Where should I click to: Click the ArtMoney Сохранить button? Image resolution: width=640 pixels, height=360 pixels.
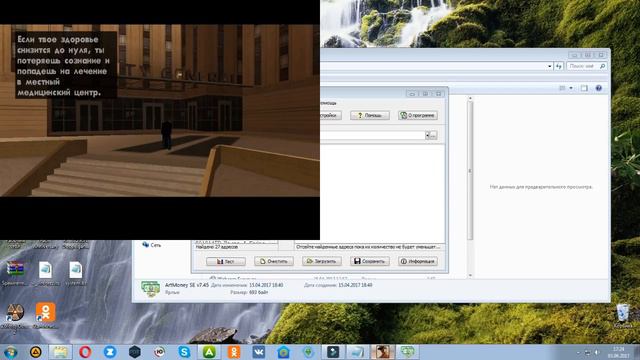pos(370,261)
